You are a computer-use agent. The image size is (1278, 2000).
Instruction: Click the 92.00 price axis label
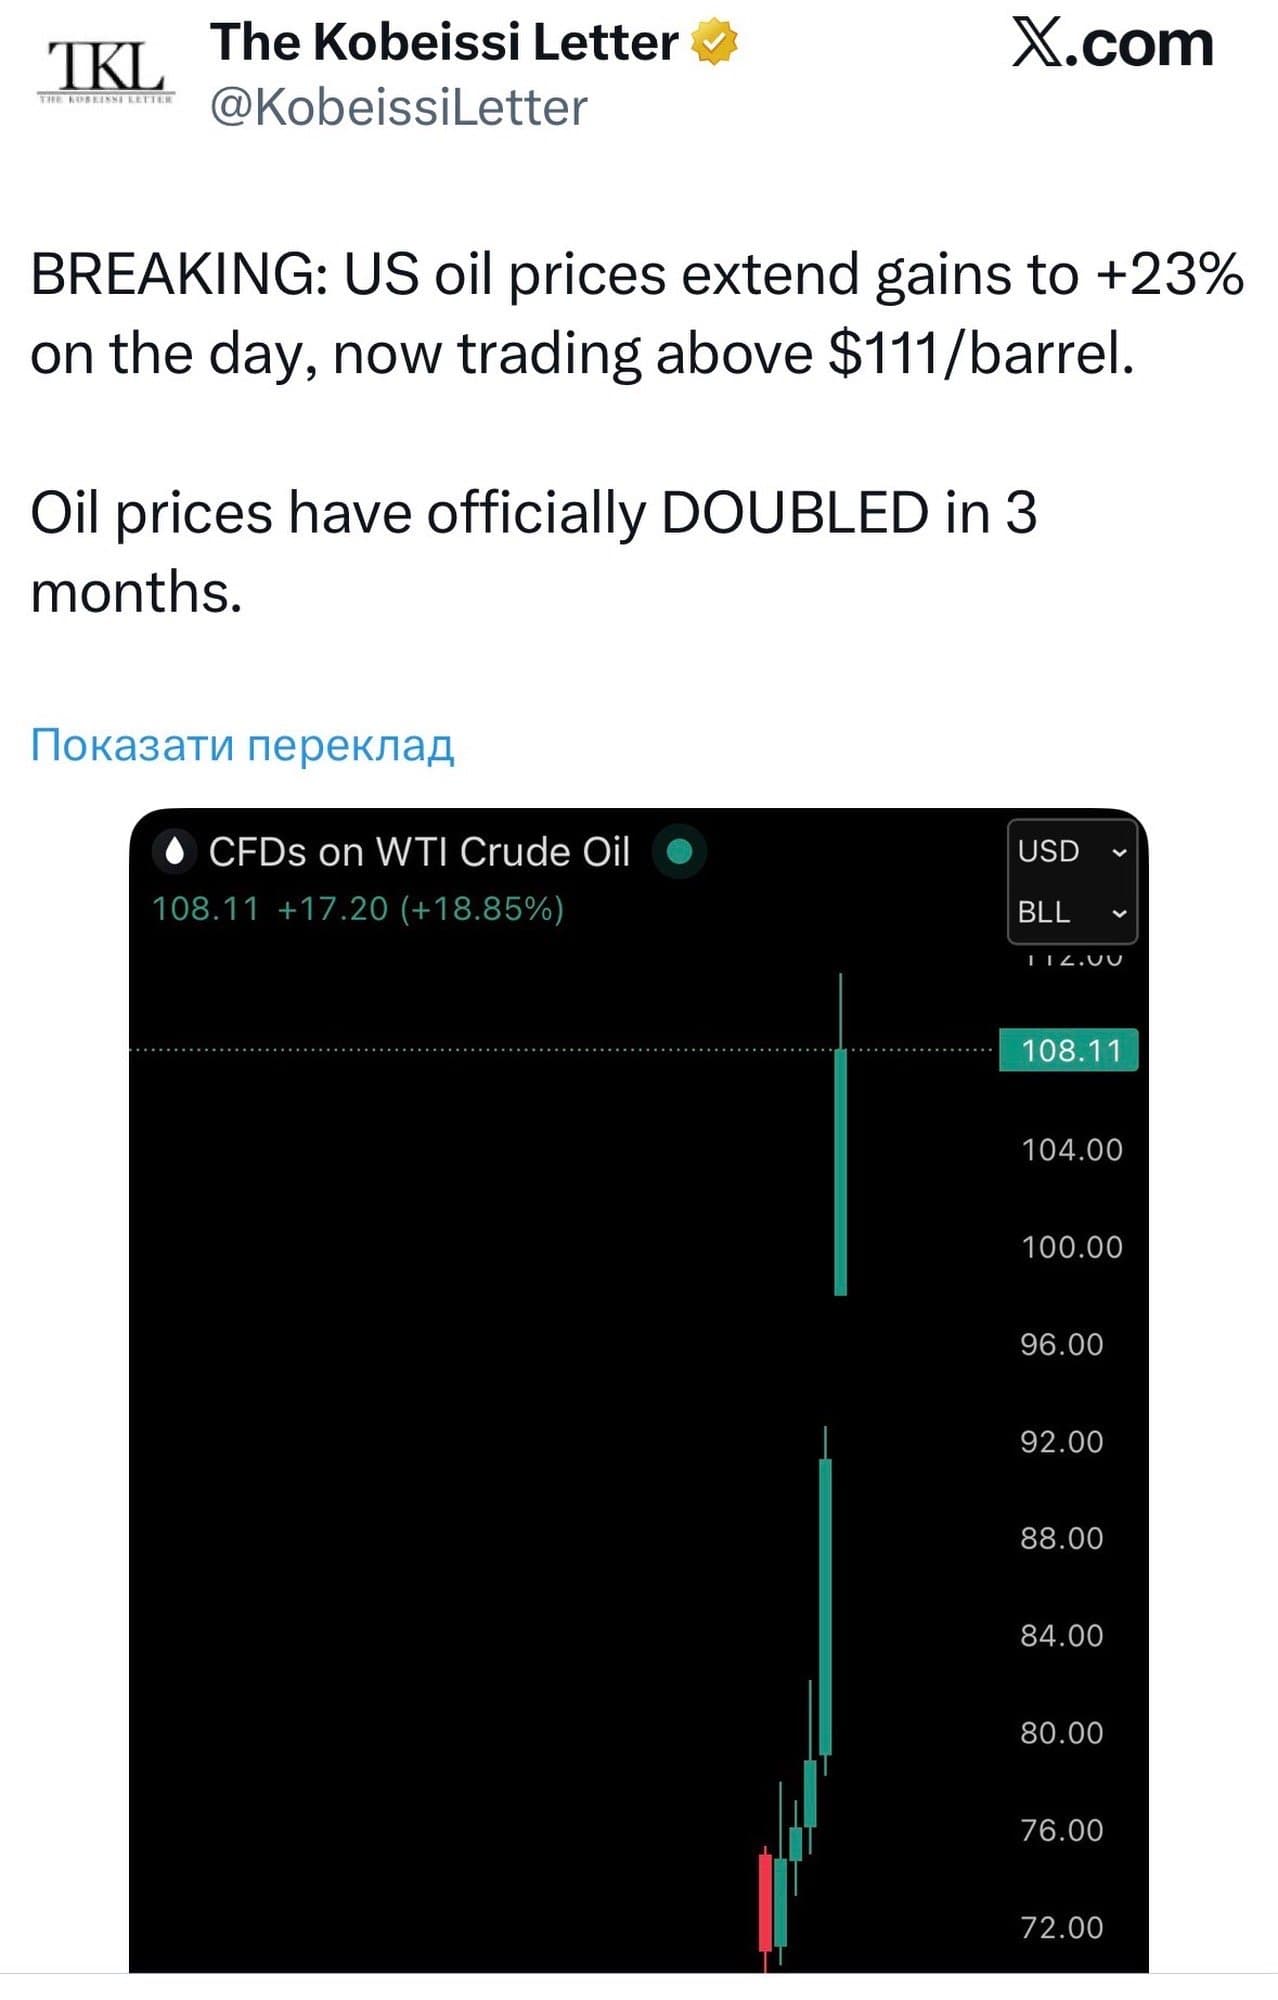click(1061, 1441)
